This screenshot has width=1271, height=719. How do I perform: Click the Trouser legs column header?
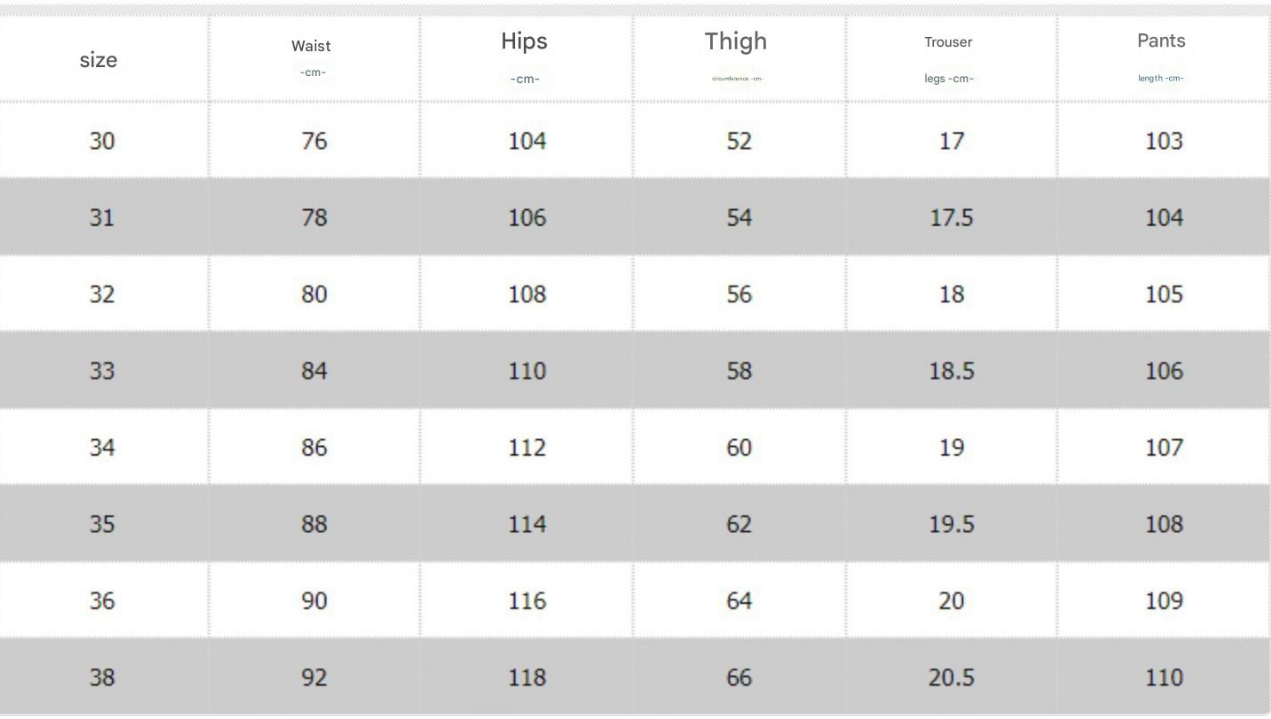click(x=949, y=59)
